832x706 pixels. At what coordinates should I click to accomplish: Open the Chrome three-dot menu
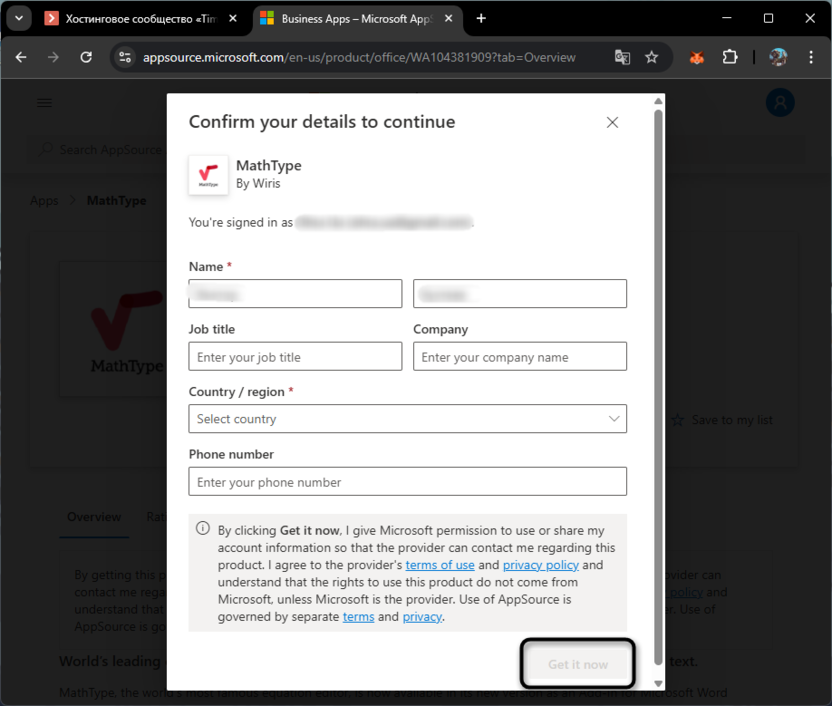[811, 57]
